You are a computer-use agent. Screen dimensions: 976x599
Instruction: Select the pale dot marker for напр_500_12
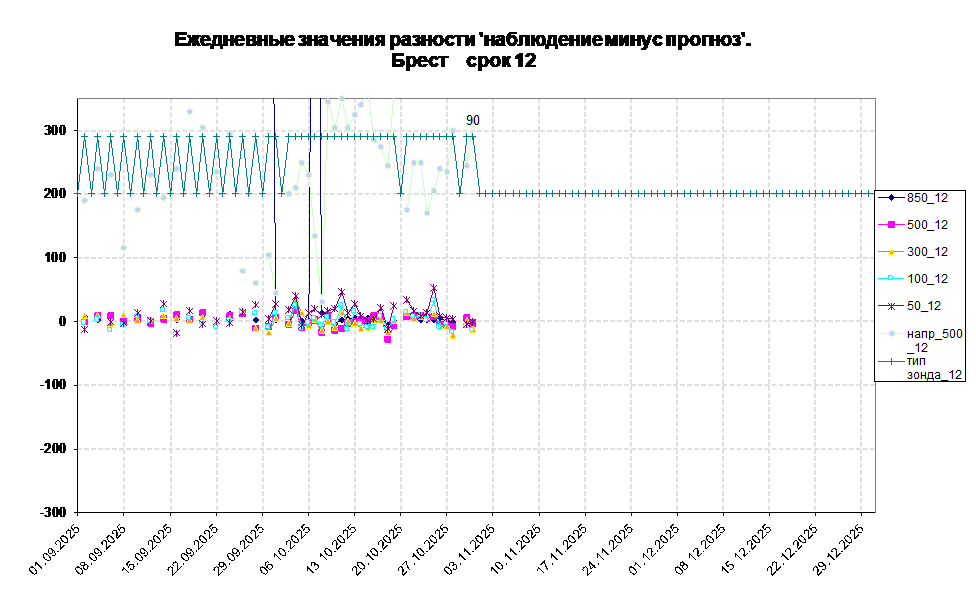click(890, 334)
